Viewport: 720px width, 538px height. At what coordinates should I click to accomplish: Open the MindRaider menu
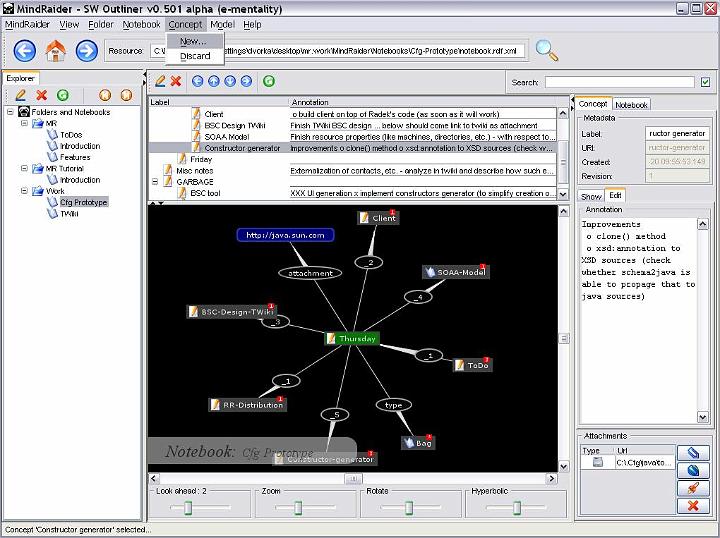[x=27, y=24]
